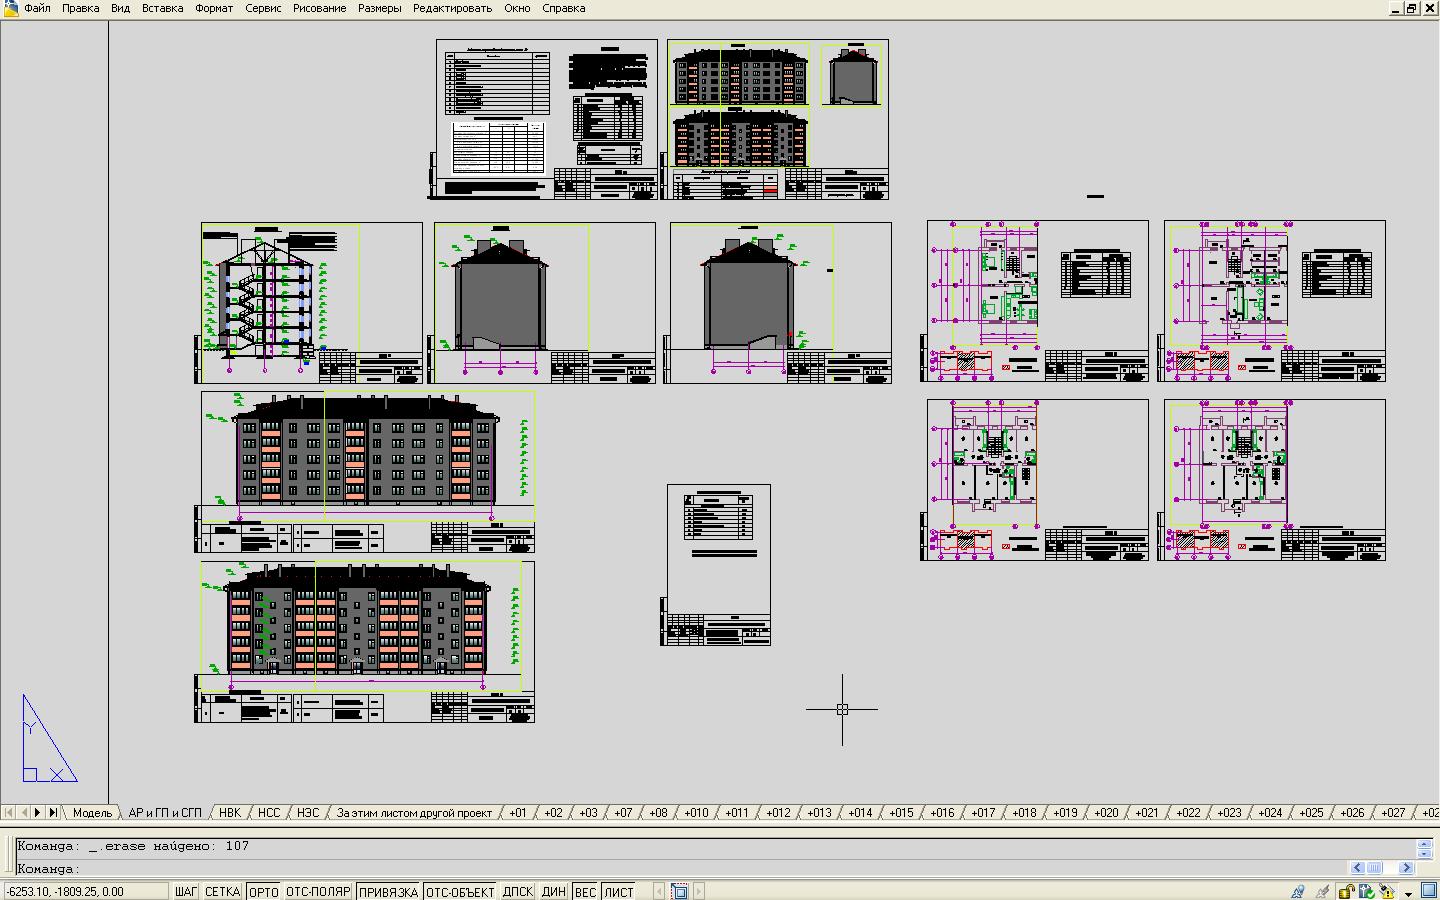1440x900 pixels.
Task: Toggle ОРТО mode in status bar
Action: (x=263, y=892)
